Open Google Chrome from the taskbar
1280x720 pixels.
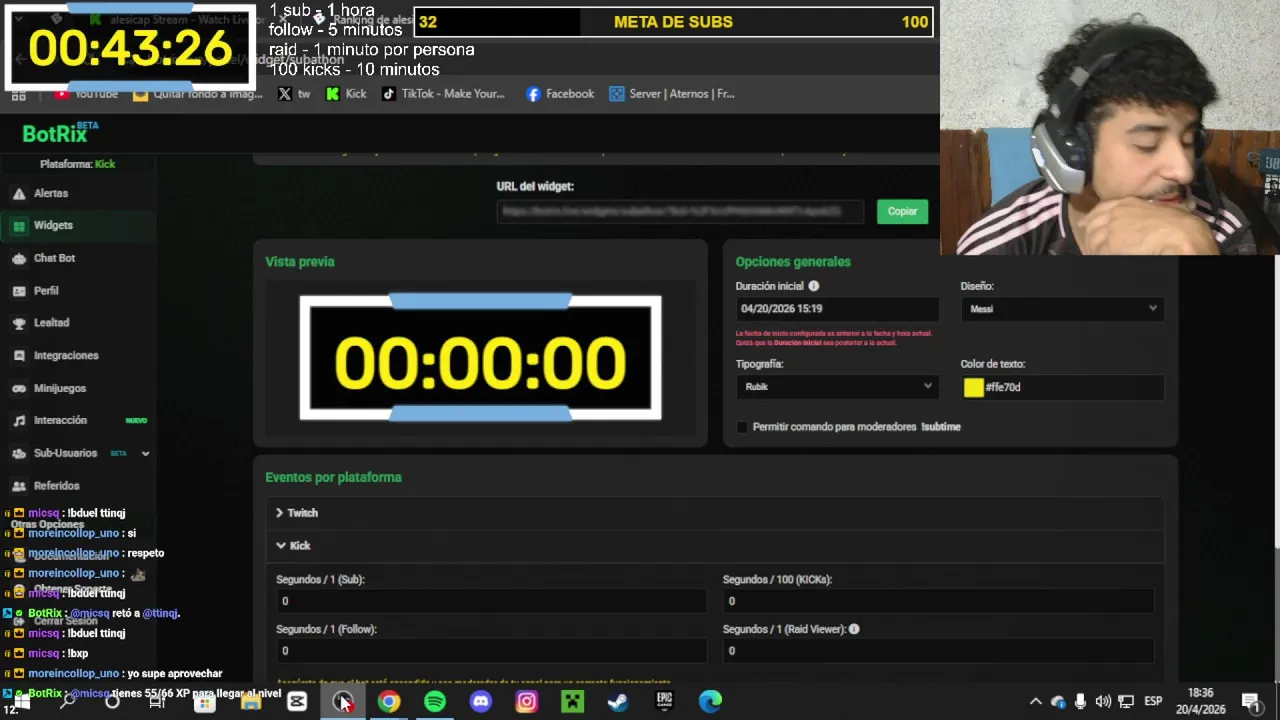[389, 701]
